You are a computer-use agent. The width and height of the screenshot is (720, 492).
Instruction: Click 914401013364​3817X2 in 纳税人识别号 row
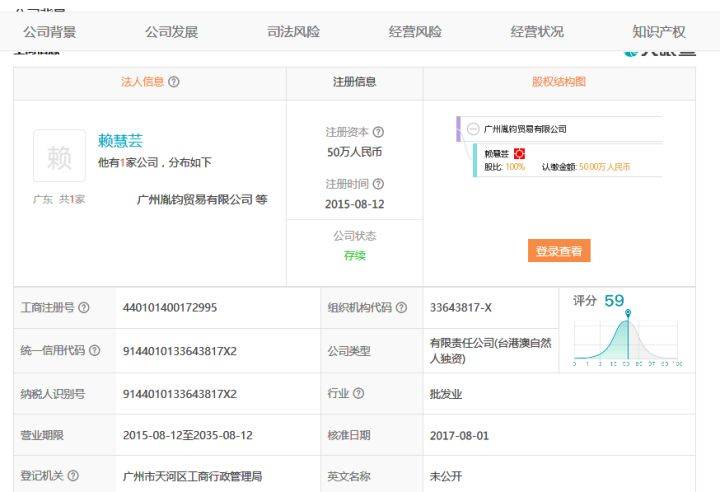tap(180, 394)
